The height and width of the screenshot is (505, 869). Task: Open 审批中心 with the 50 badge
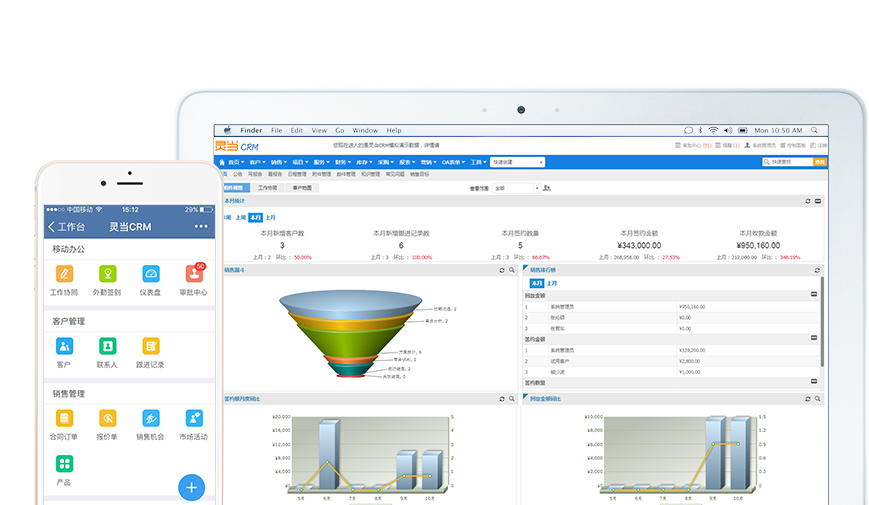(193, 274)
